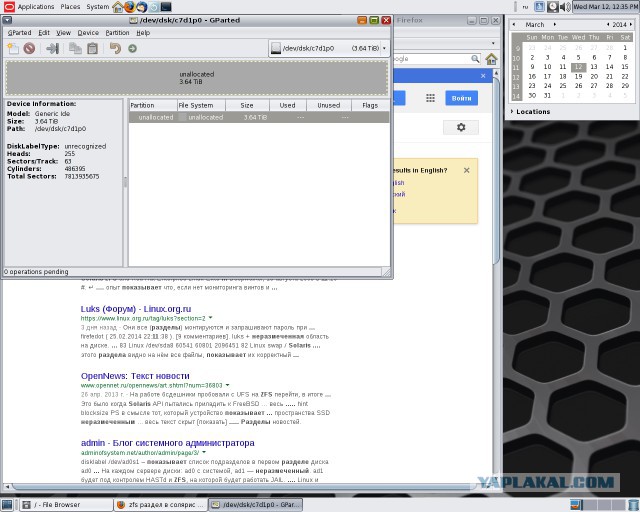Viewport: 640px width, 512px height.
Task: Click the ru keyboard layout indicator
Action: (525, 7)
